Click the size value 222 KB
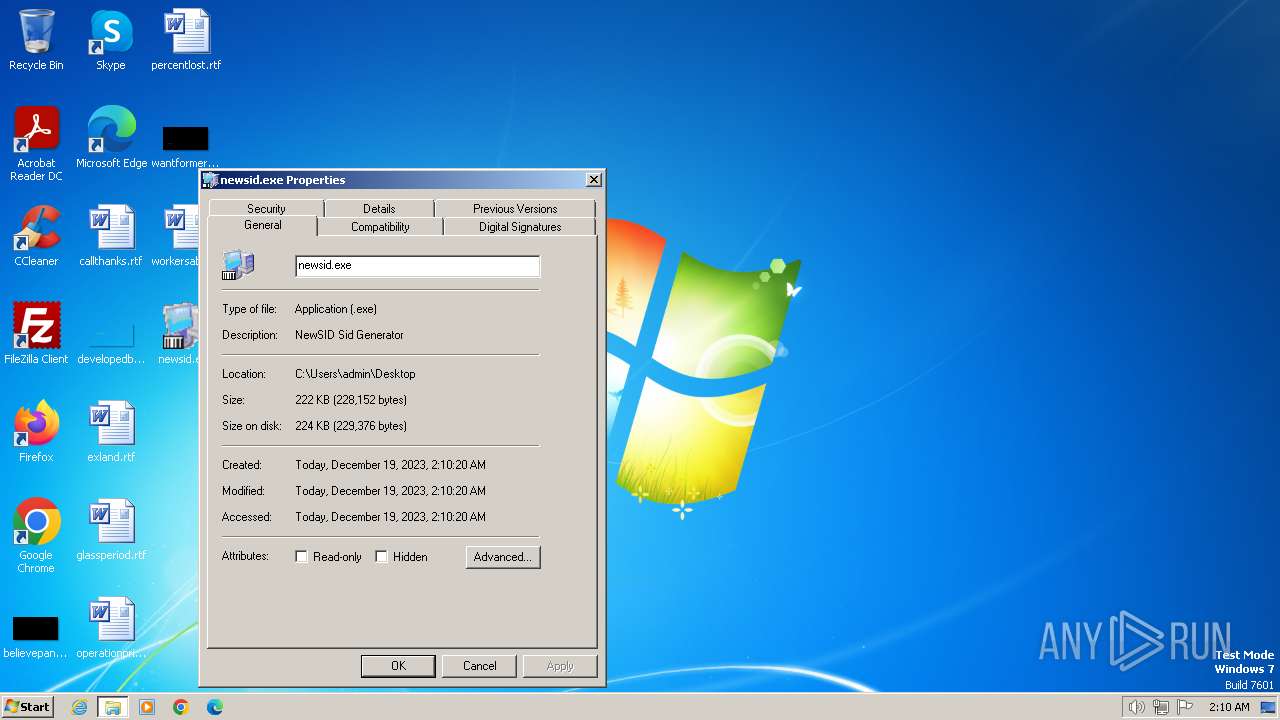The width and height of the screenshot is (1280, 720). pos(351,400)
